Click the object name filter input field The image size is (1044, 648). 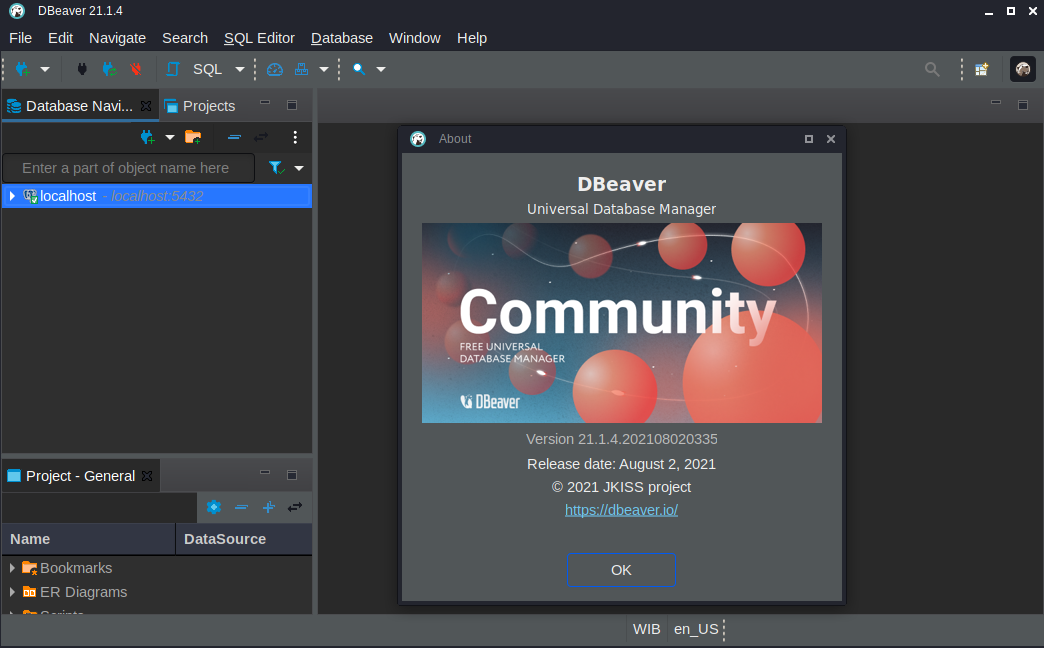[x=128, y=167]
